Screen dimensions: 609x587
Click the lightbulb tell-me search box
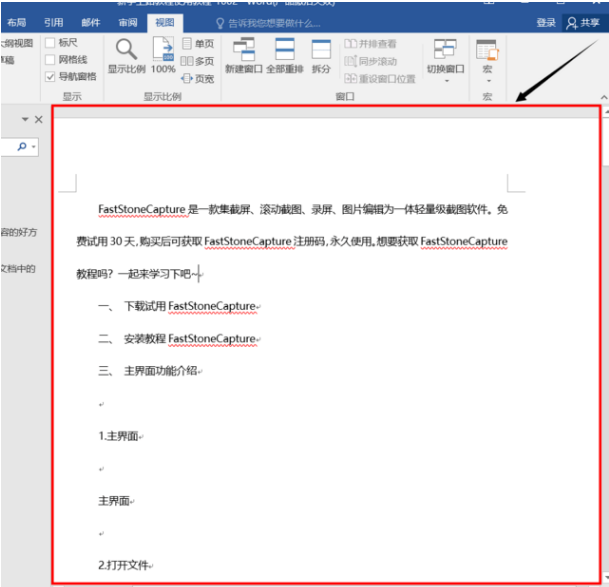[x=268, y=23]
